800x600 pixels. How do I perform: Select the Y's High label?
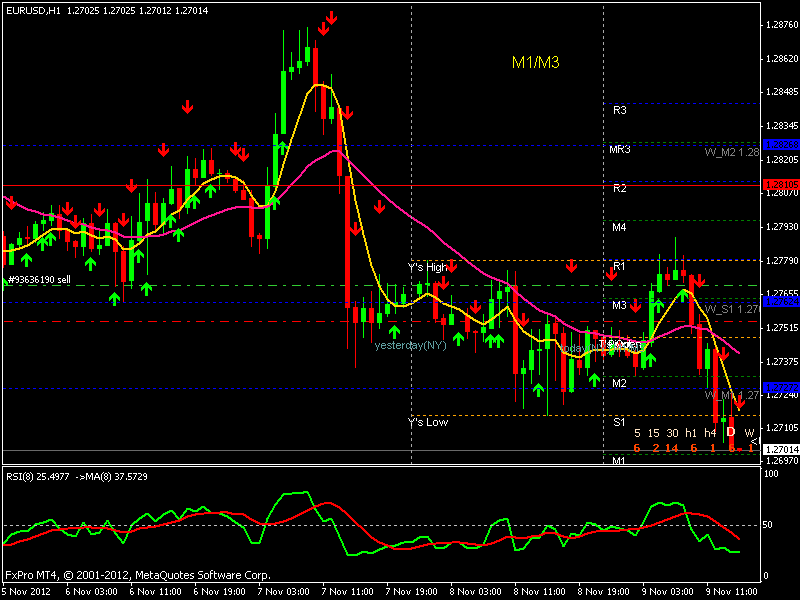click(x=427, y=267)
